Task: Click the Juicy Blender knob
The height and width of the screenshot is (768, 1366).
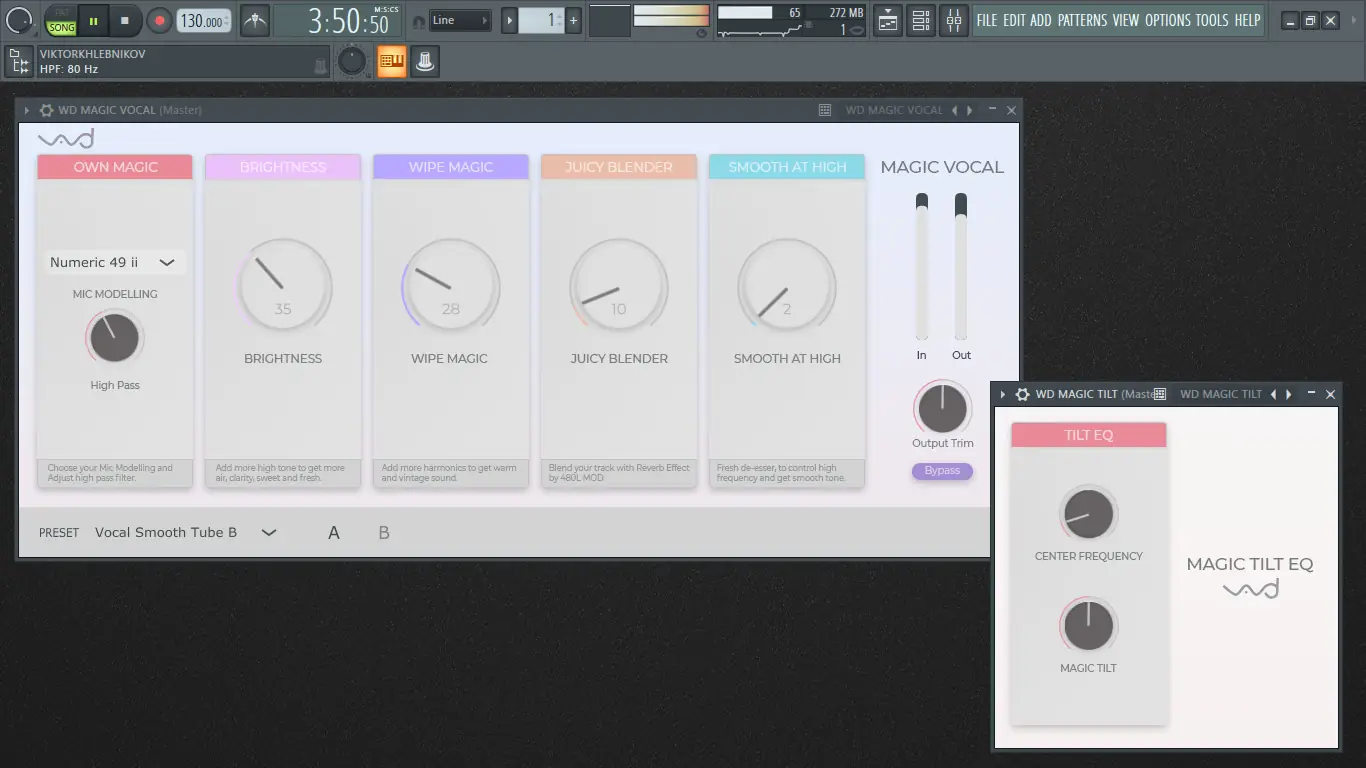Action: (619, 287)
